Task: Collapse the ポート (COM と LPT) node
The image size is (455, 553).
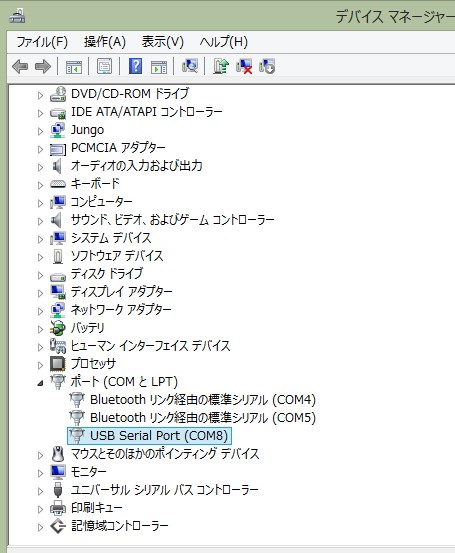Action: coord(40,383)
